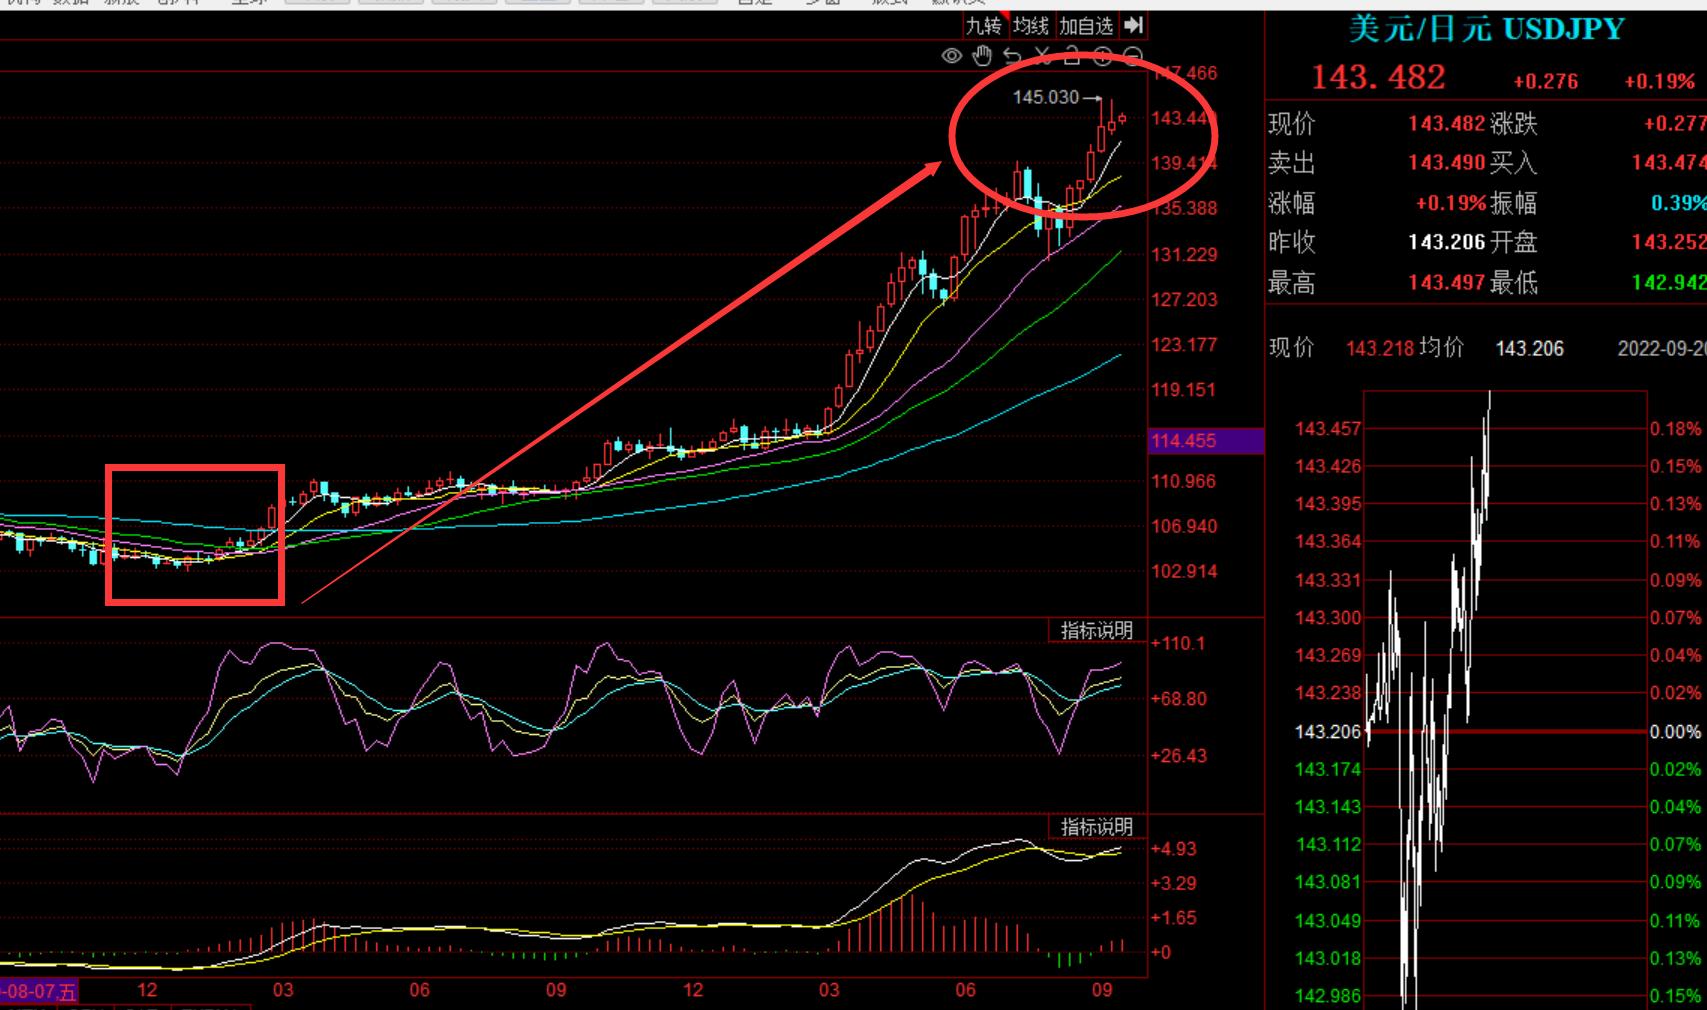Click the +110.1 KDJ axis value
This screenshot has width=1707, height=1010.
[x=1178, y=643]
